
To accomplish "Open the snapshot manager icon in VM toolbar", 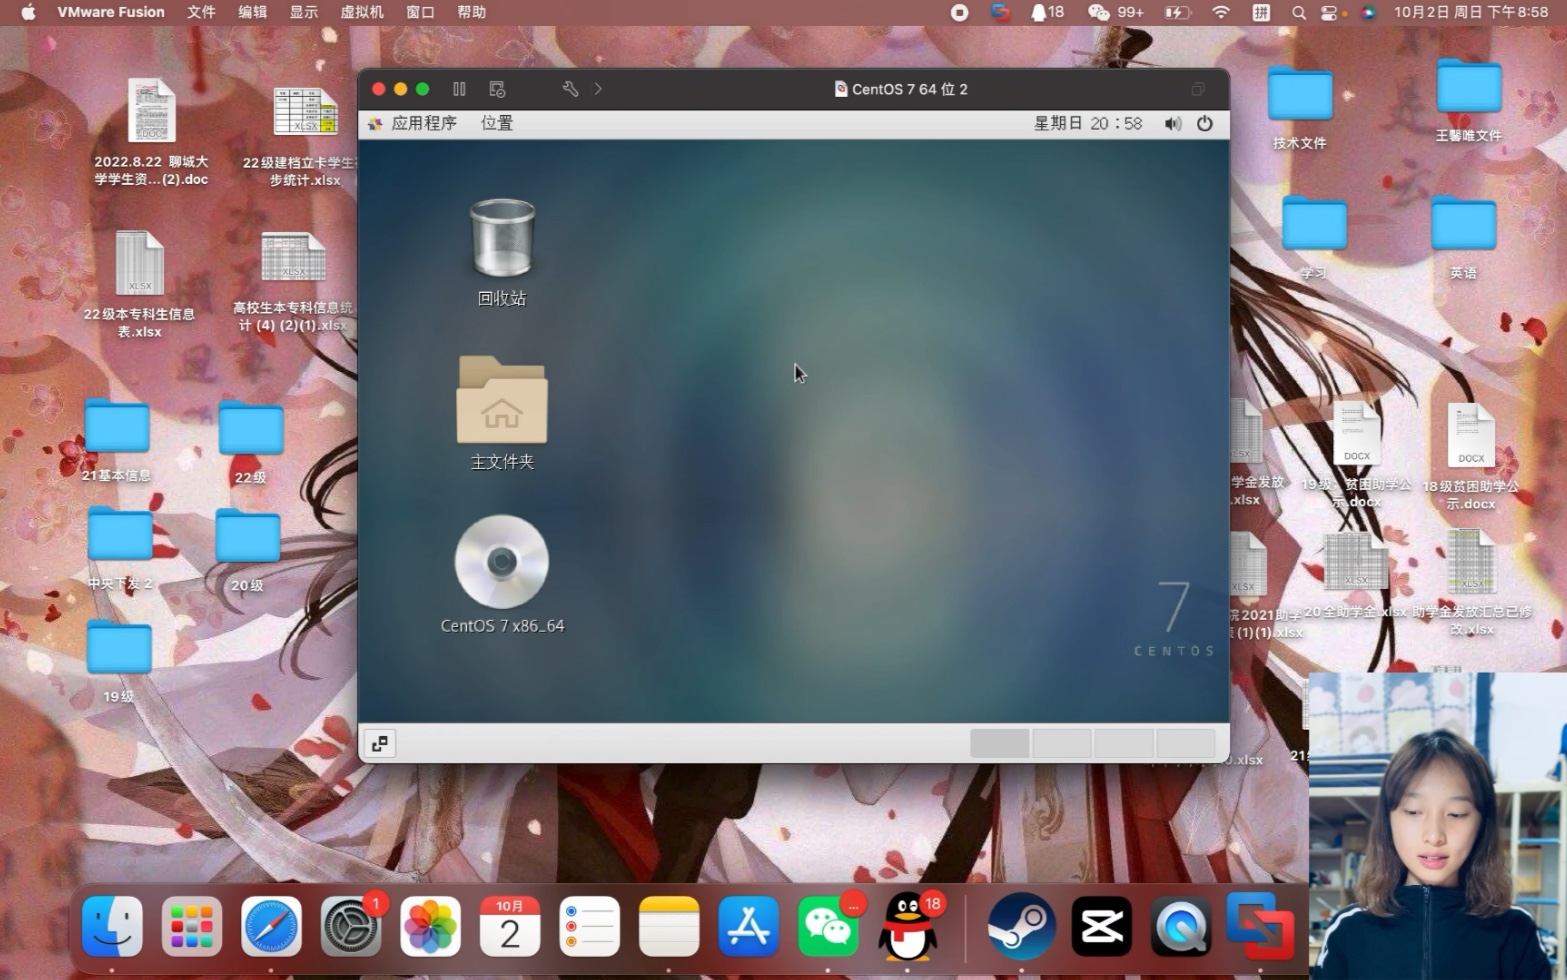I will [497, 89].
